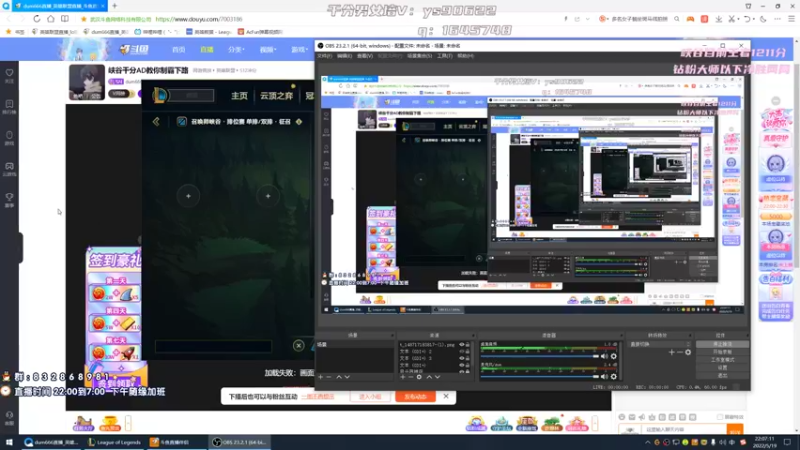Open second mixer channel settings gear
The width and height of the screenshot is (800, 450).
(614, 377)
